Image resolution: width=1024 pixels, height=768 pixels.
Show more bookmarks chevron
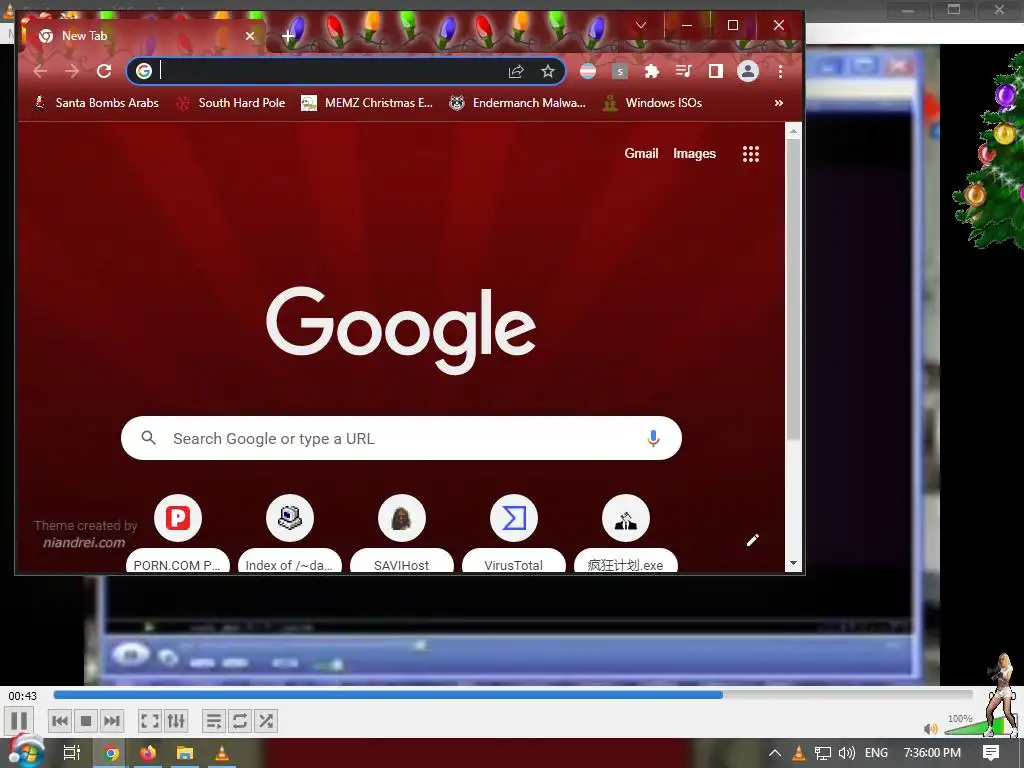pos(778,103)
